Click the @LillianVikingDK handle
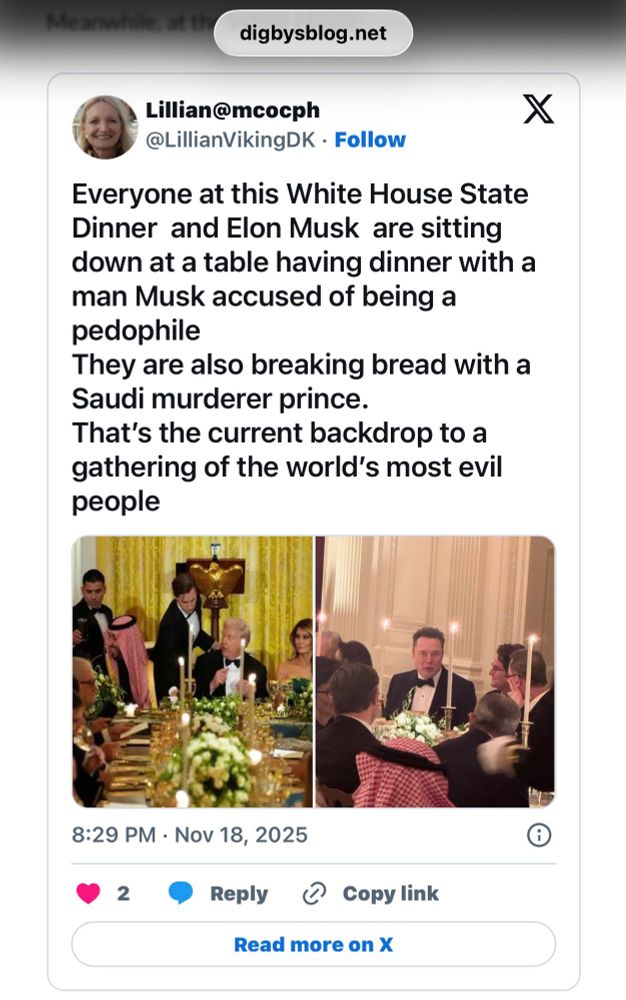 coord(231,140)
